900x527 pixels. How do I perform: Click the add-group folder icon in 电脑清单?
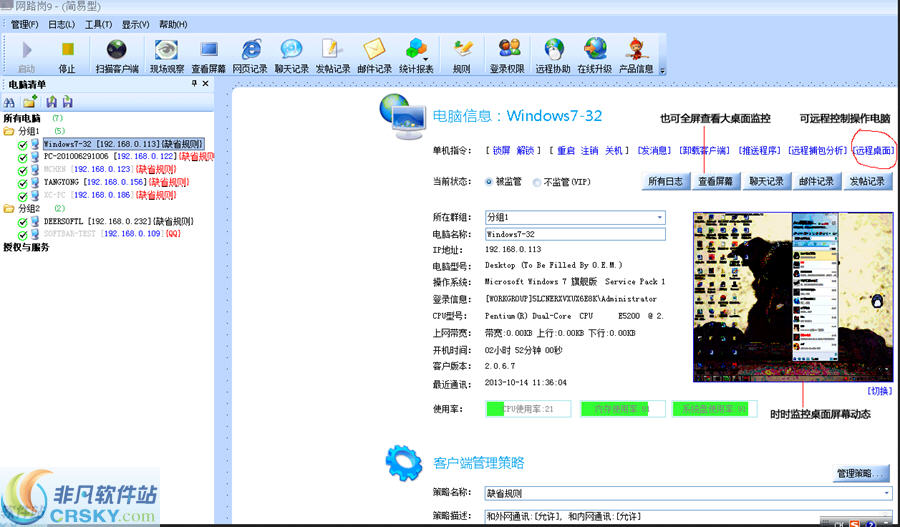tap(30, 102)
